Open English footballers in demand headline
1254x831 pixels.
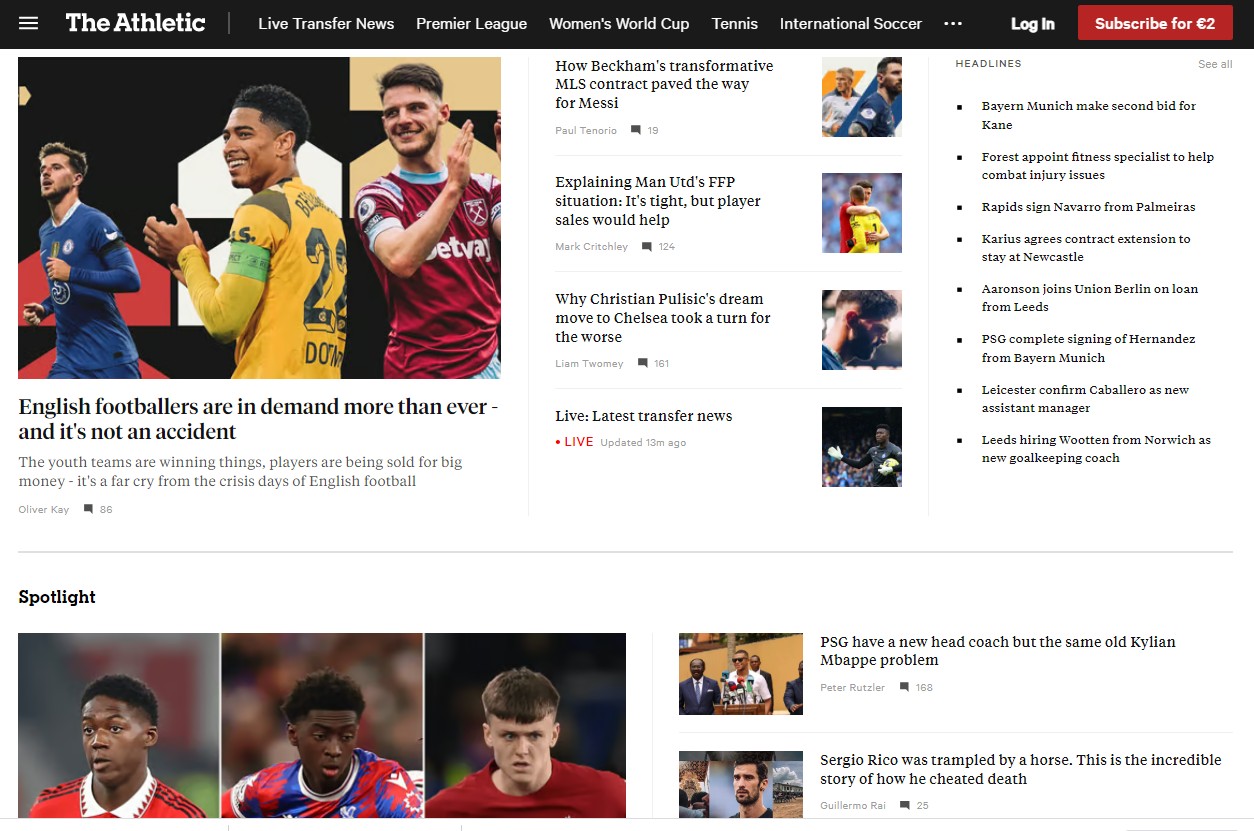[x=258, y=419]
